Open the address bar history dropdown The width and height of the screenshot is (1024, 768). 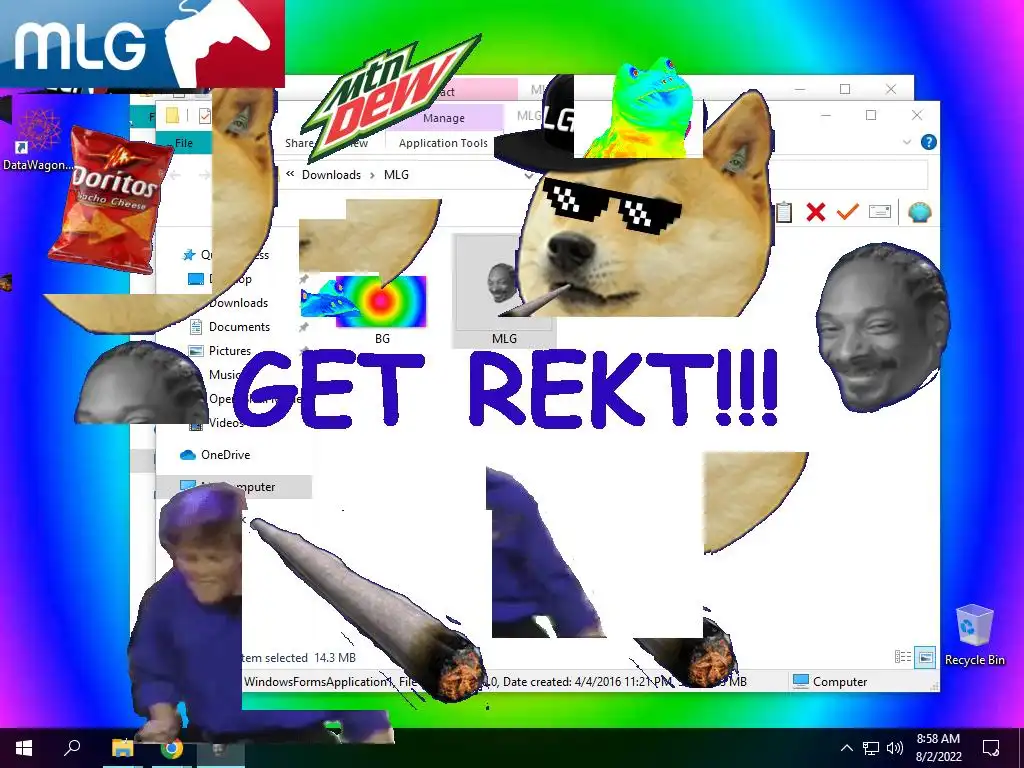pyautogui.click(x=528, y=175)
